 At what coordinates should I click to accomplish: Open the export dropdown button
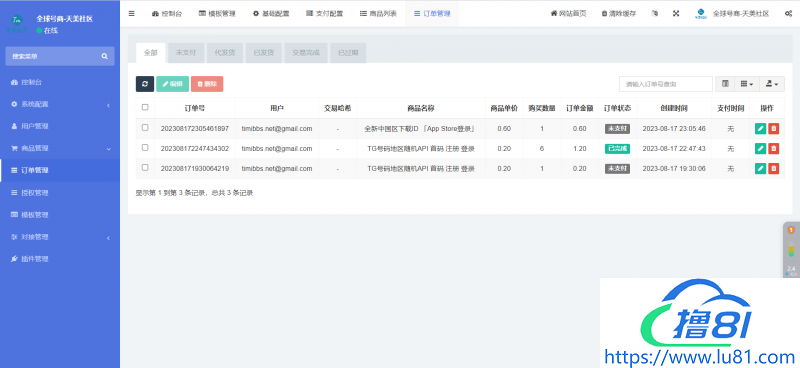click(772, 84)
